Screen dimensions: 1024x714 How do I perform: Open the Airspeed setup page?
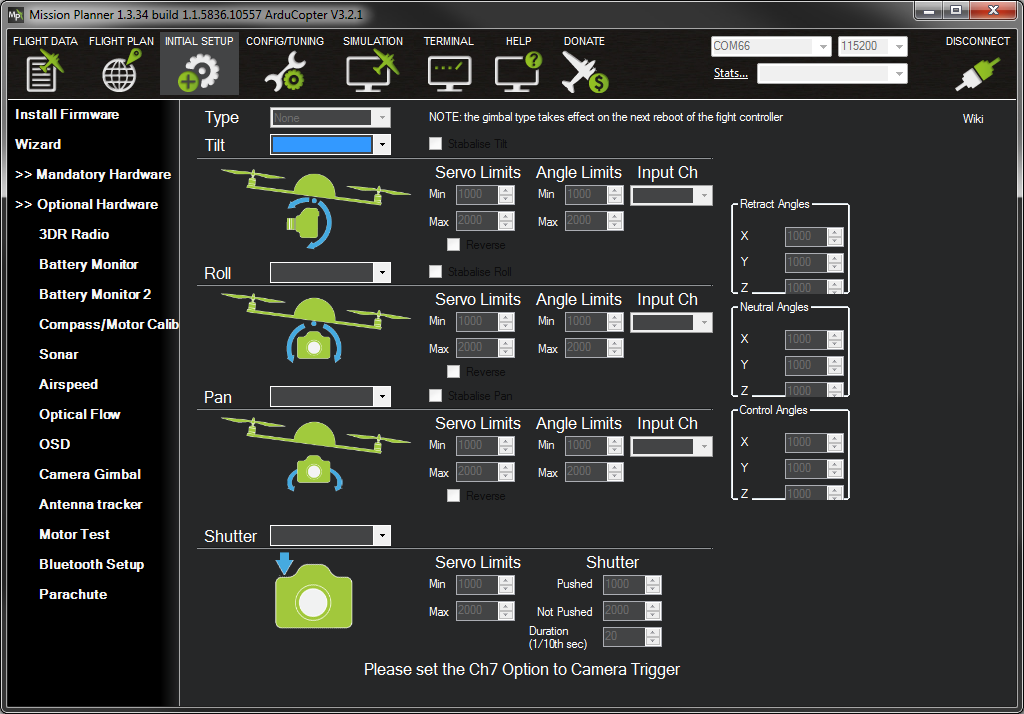pos(68,385)
